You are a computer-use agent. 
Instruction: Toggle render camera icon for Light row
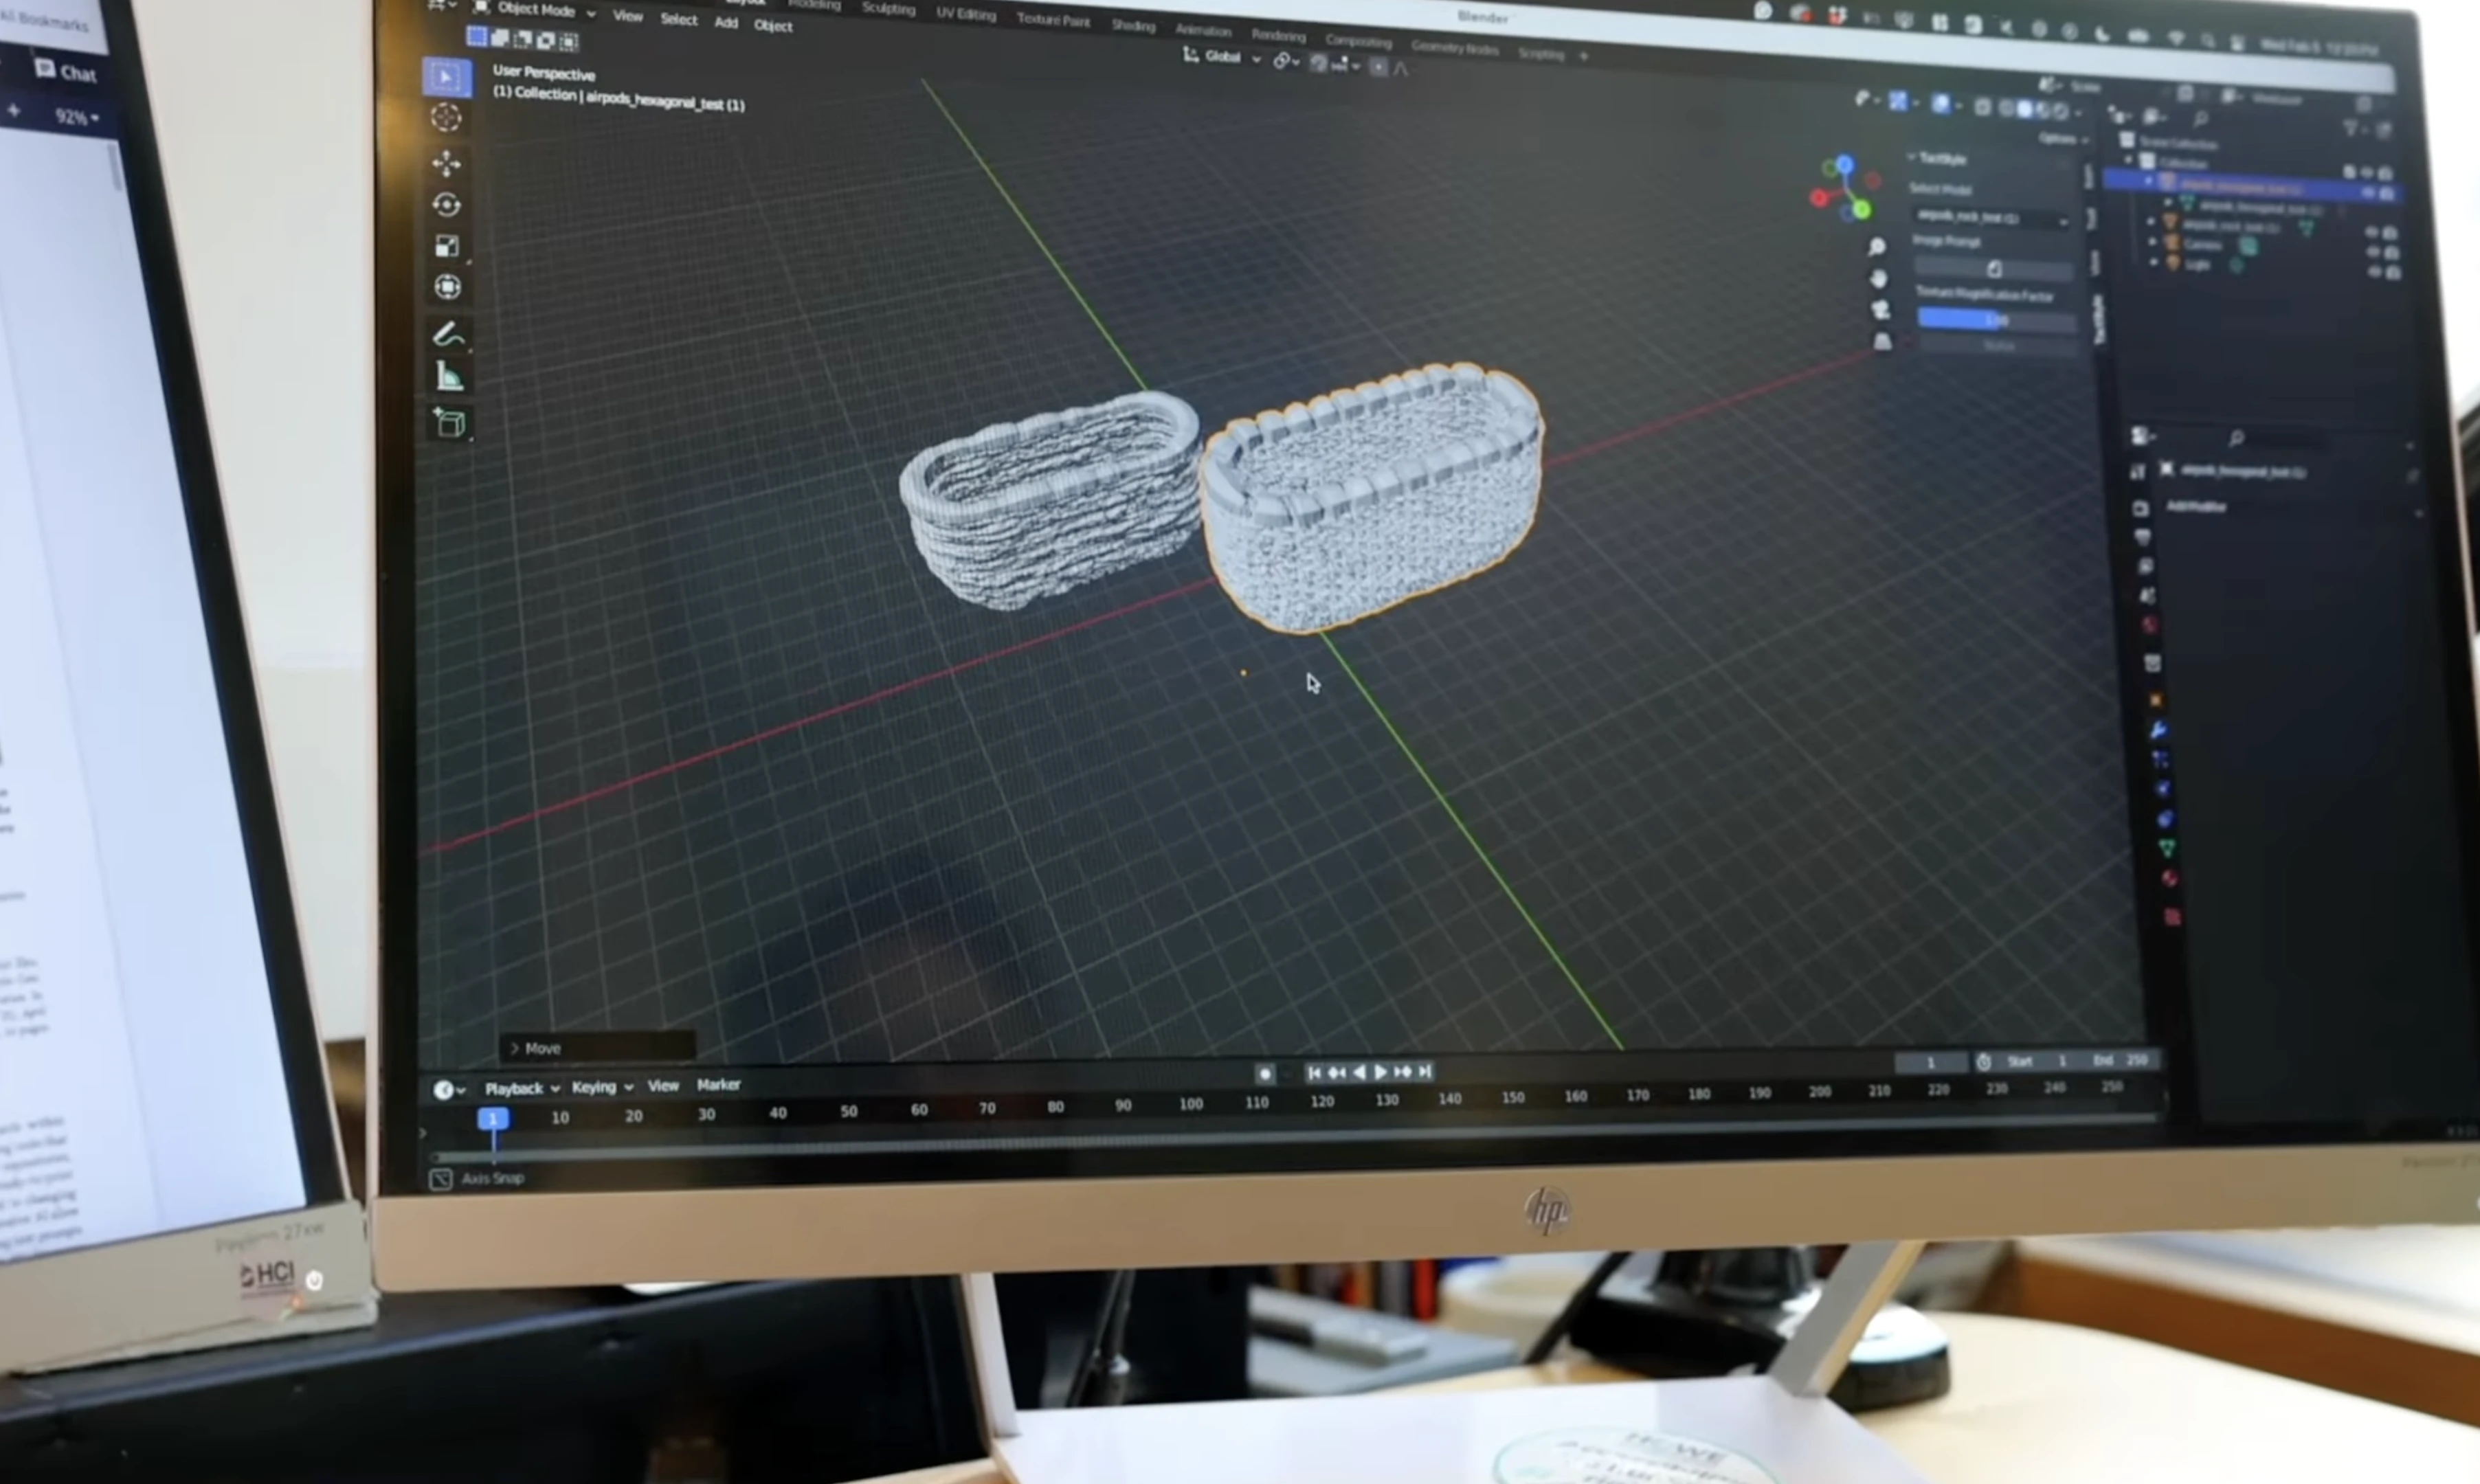click(x=2395, y=274)
